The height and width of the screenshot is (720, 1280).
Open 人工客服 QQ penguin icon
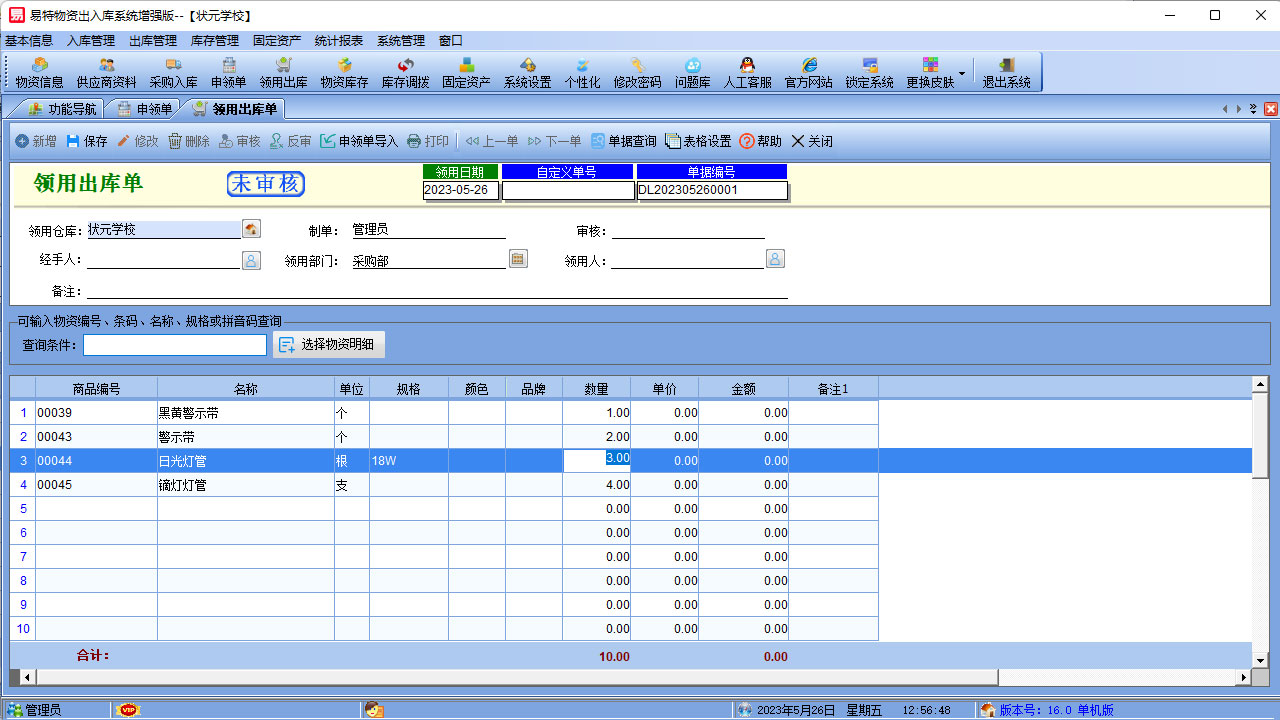(x=747, y=72)
